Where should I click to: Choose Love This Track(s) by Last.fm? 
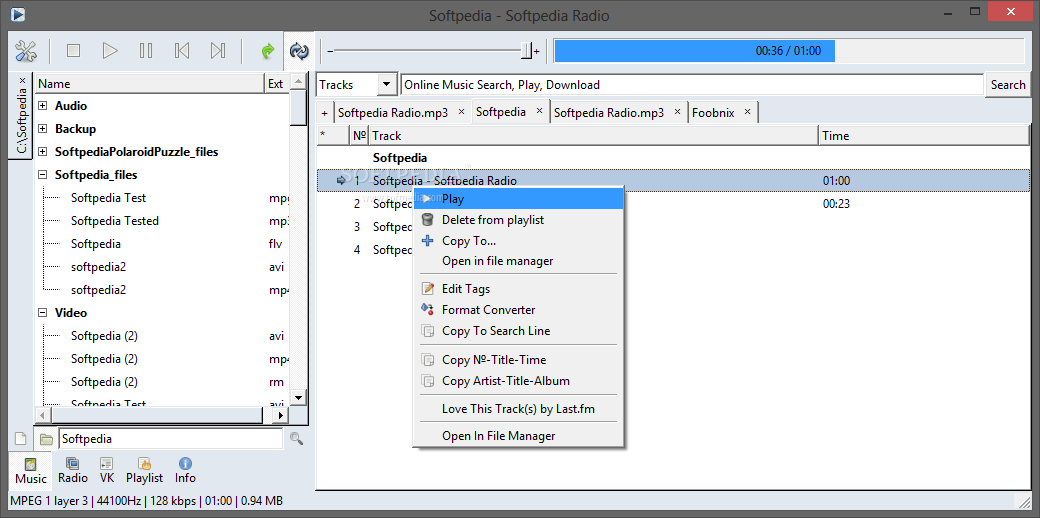[x=518, y=409]
